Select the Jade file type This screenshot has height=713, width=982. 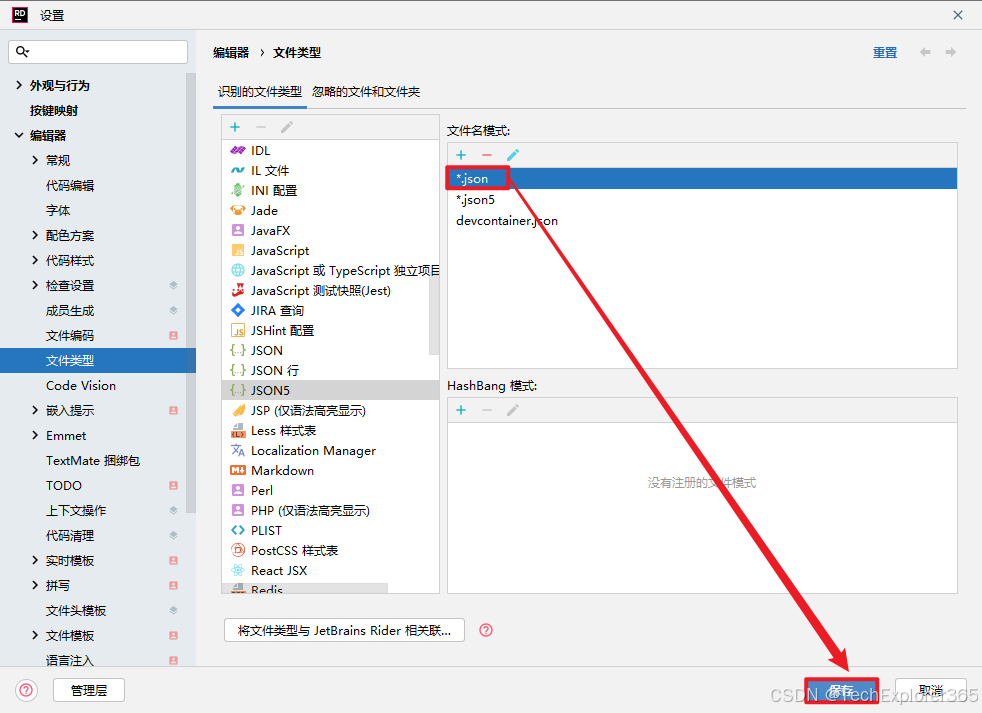(329, 211)
